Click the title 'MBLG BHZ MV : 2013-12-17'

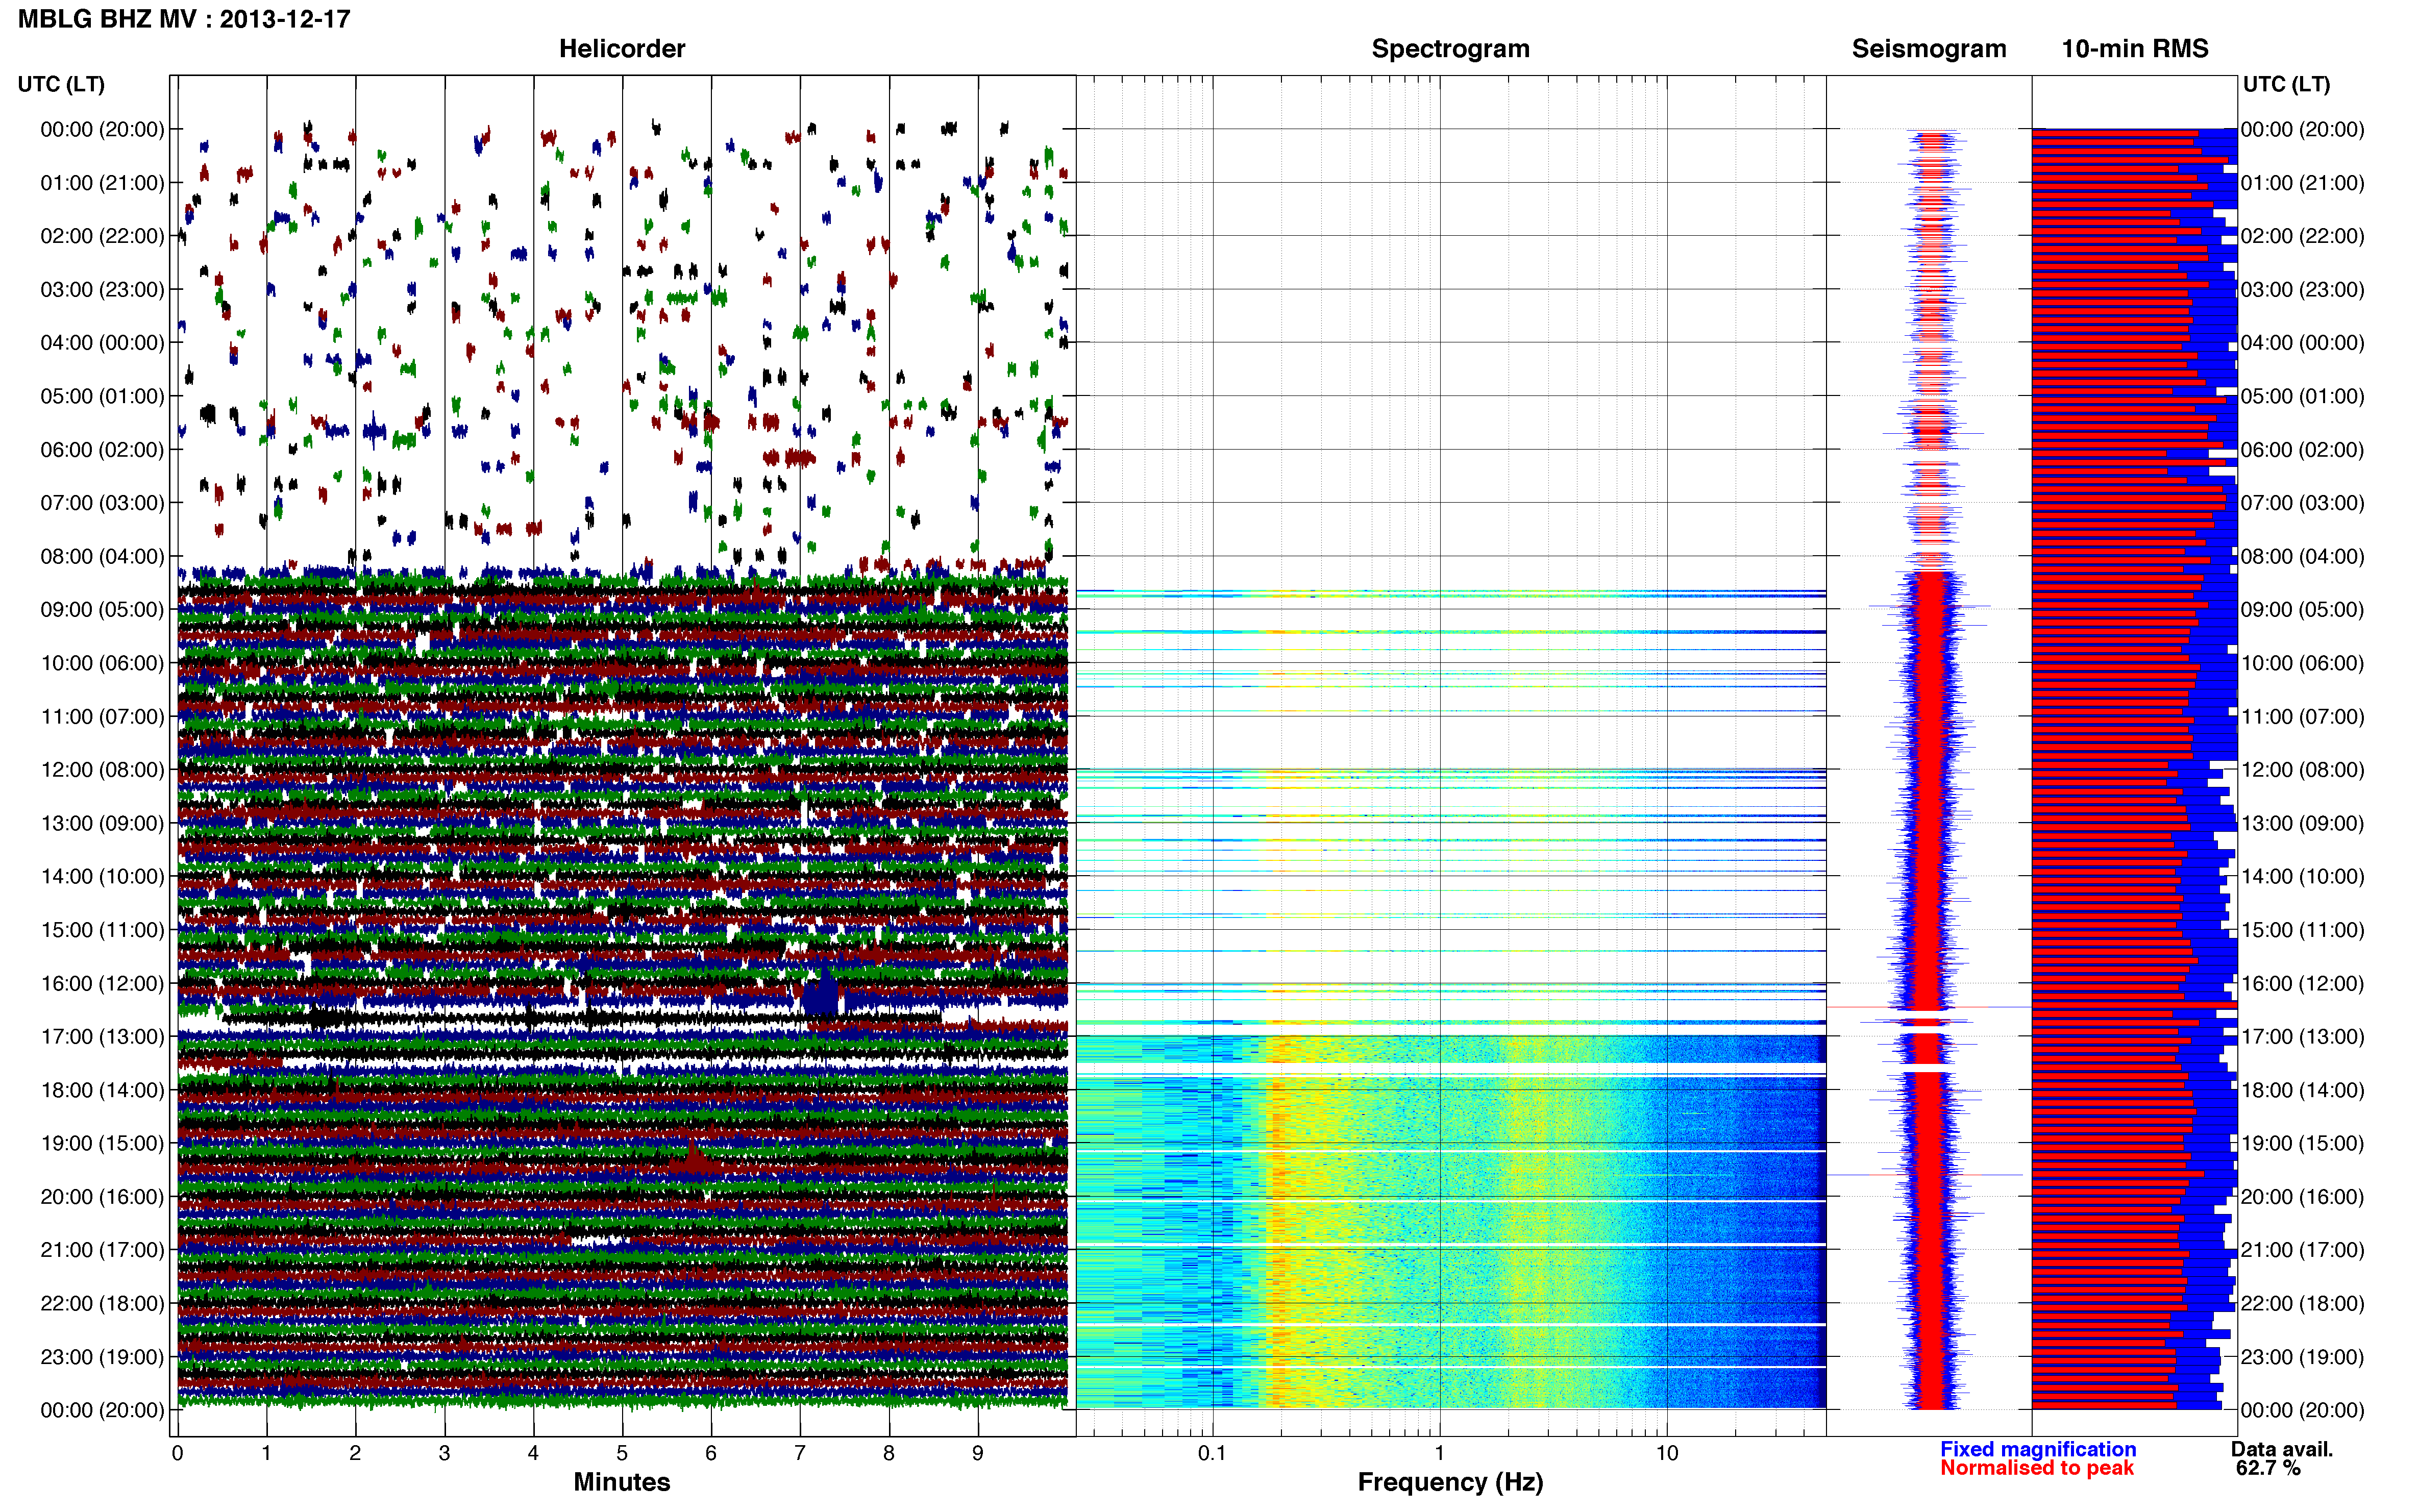pyautogui.click(x=184, y=19)
